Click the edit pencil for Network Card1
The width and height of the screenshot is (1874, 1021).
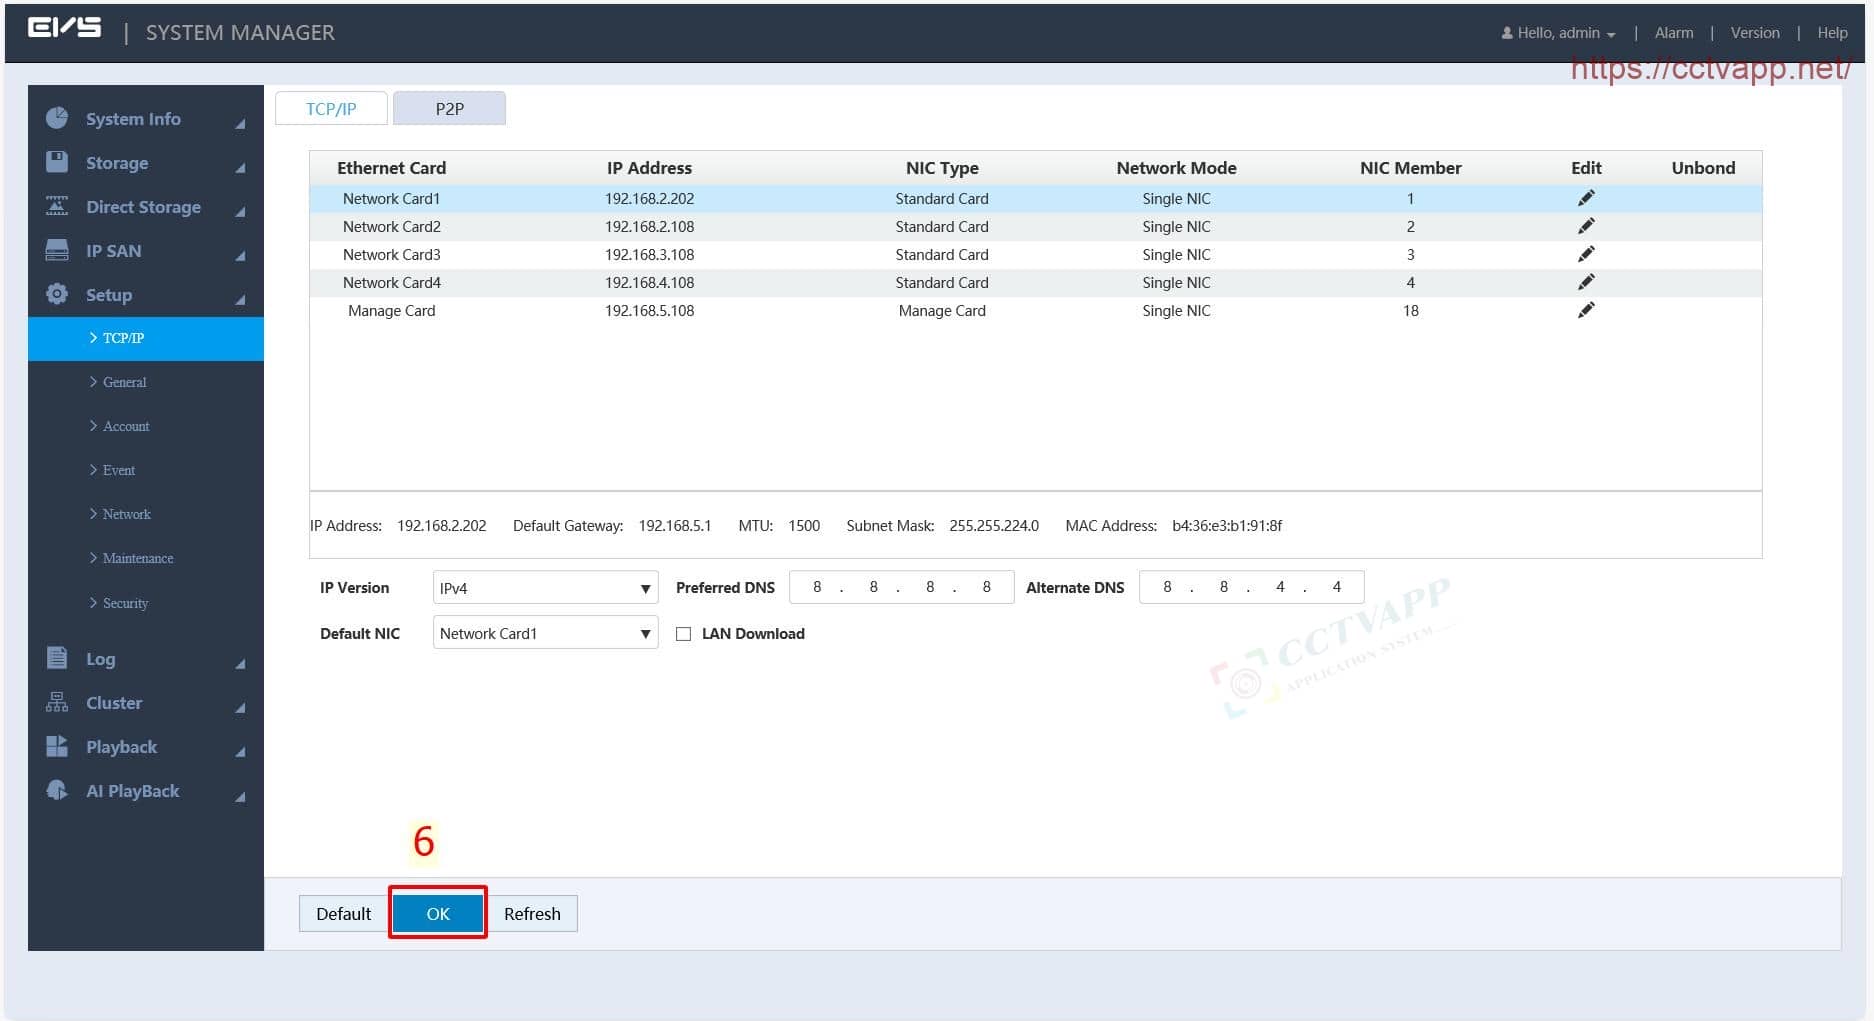1585,198
